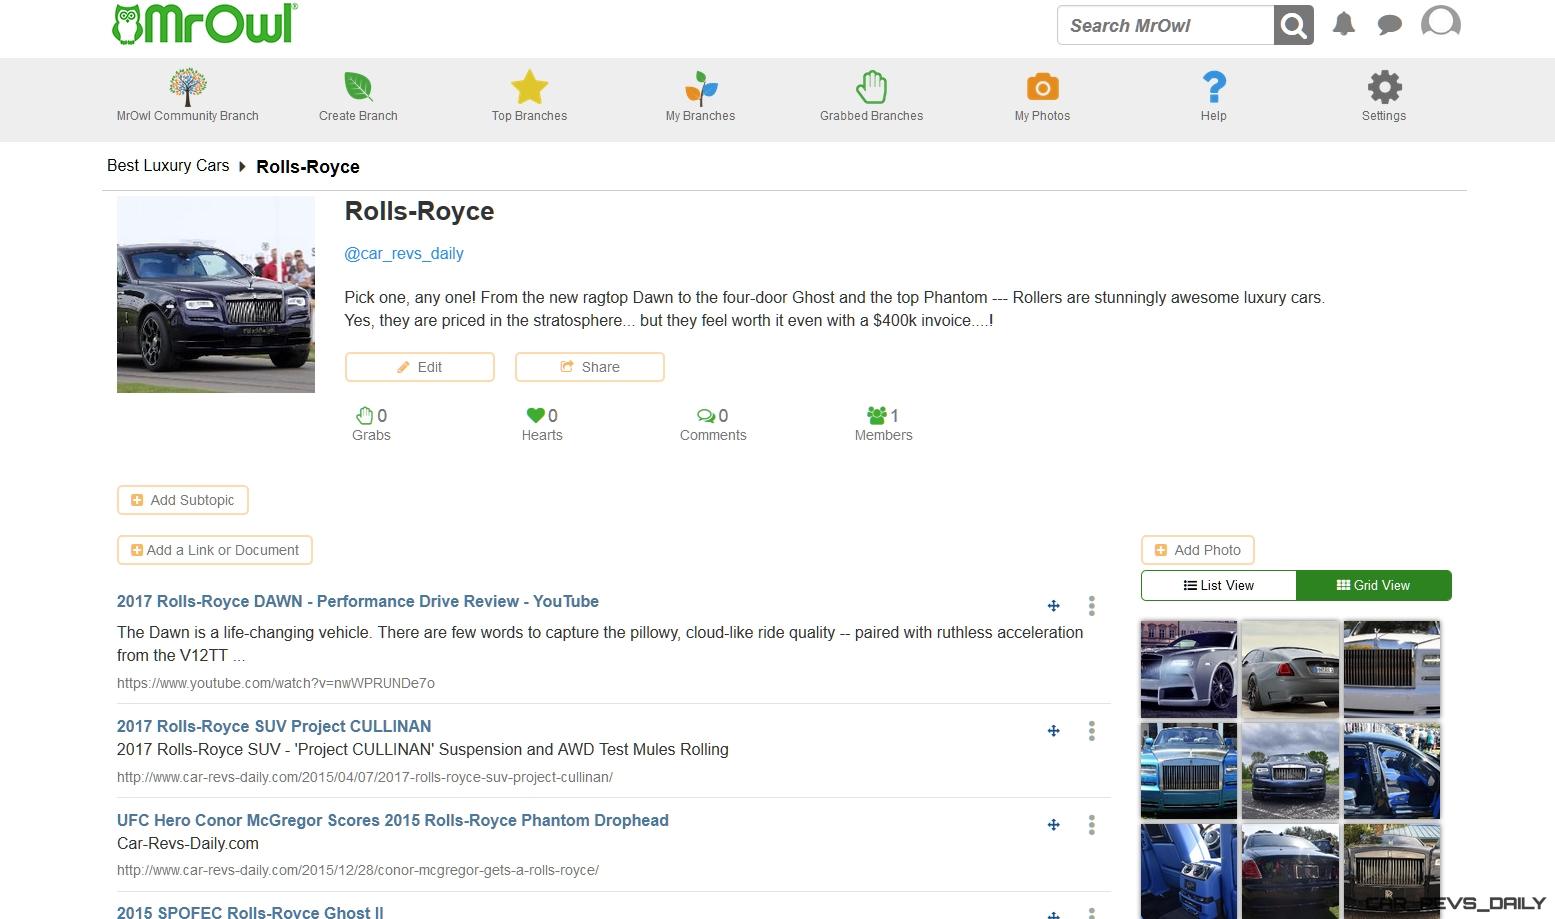Open MrOwl Community Branch

click(x=187, y=96)
